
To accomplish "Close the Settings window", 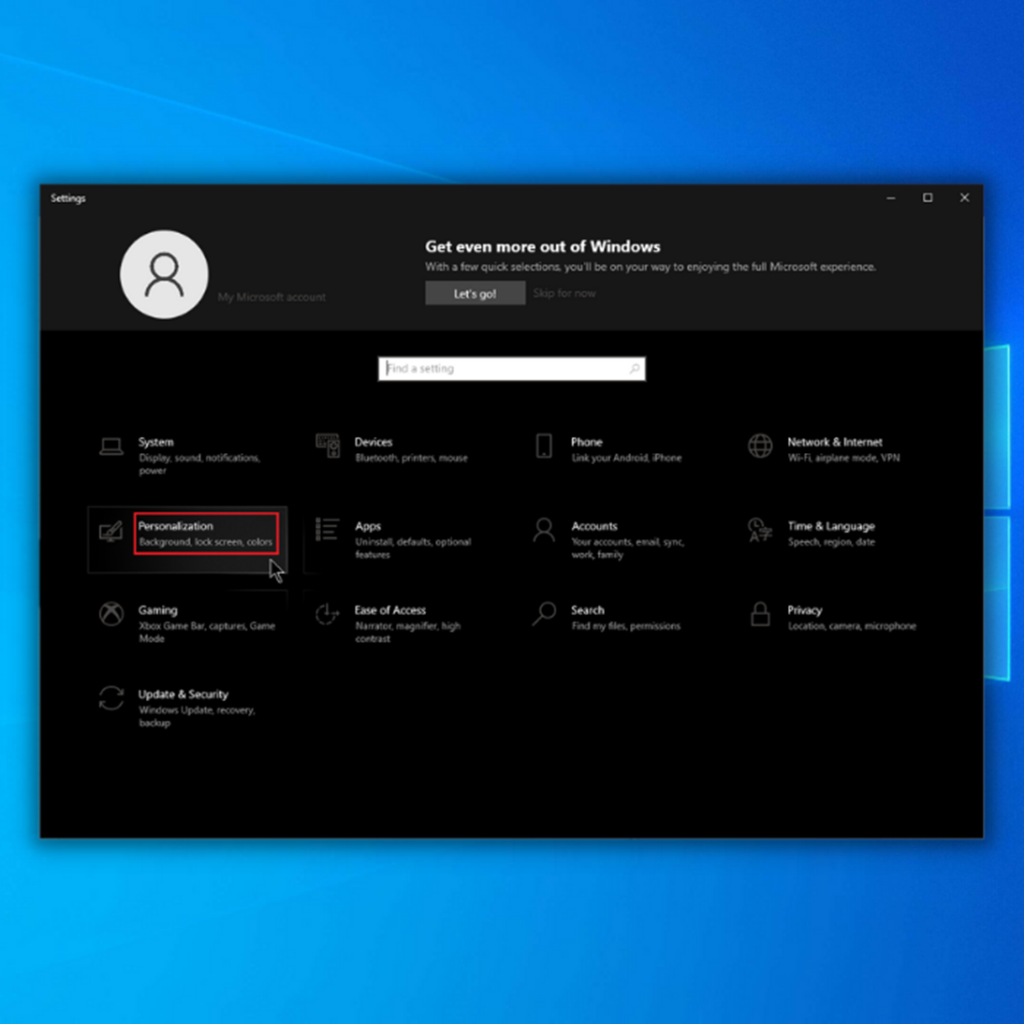I will point(965,198).
